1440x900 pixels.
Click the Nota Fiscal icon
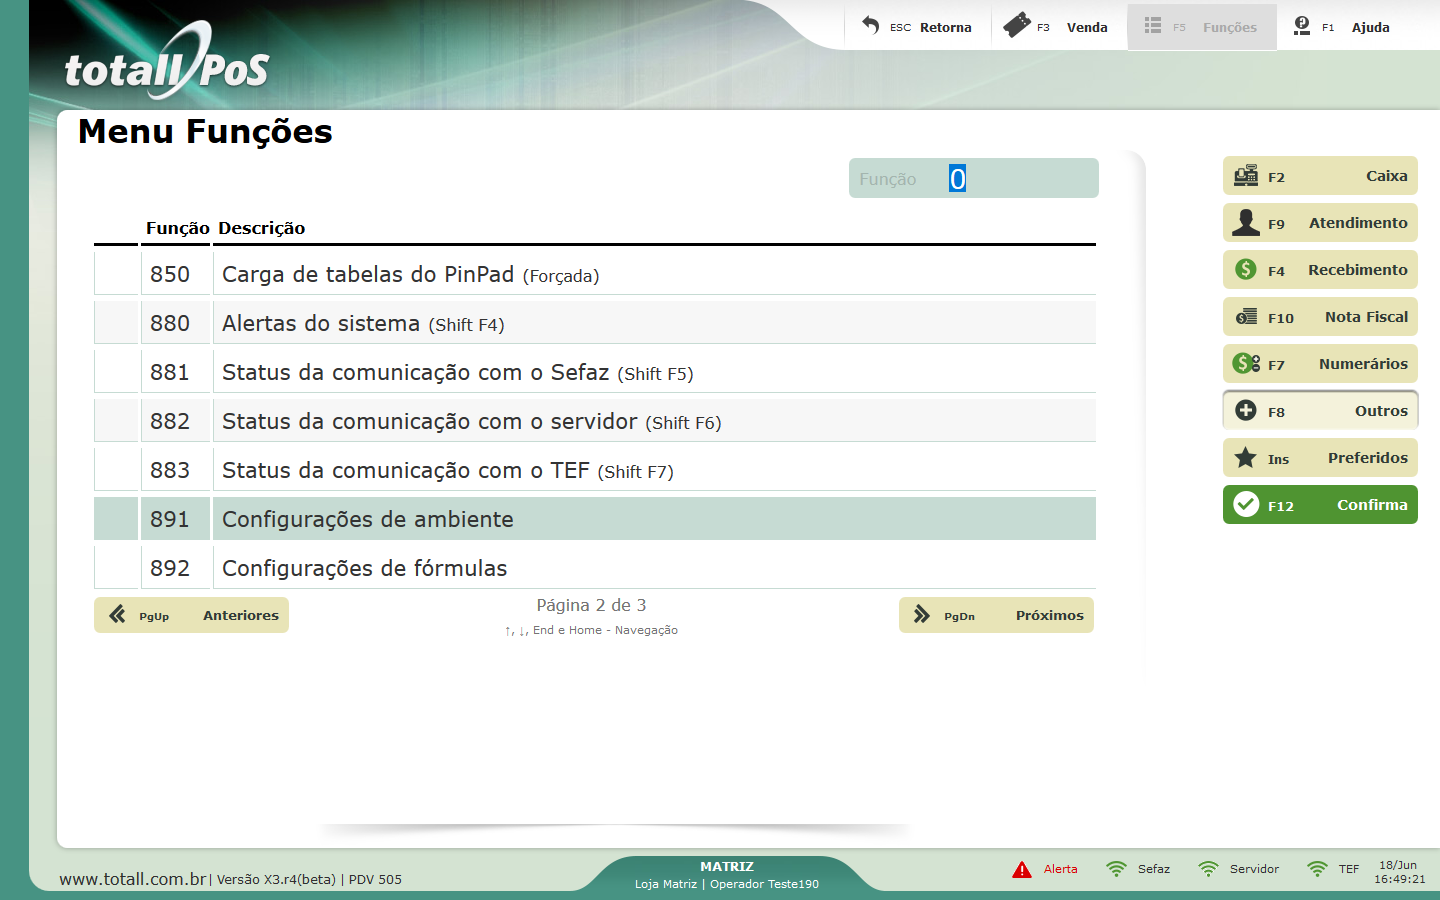tap(1246, 317)
